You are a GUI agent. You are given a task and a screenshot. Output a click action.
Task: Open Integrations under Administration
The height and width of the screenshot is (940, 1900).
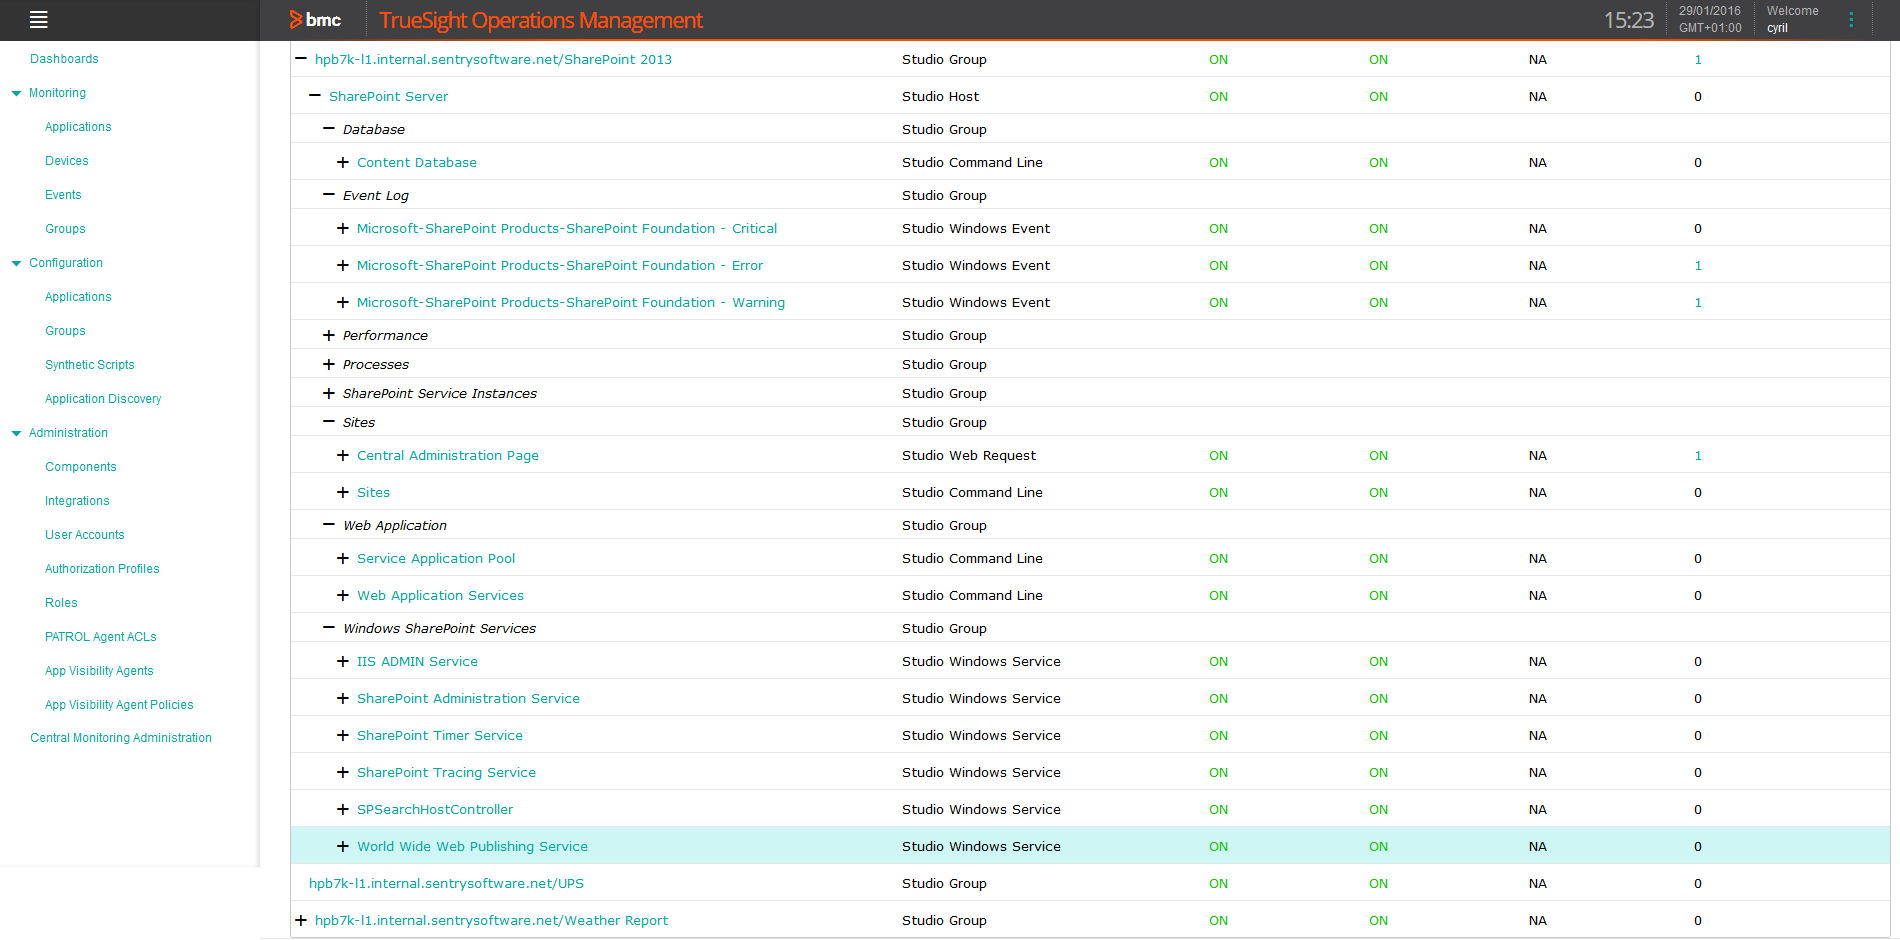(77, 501)
